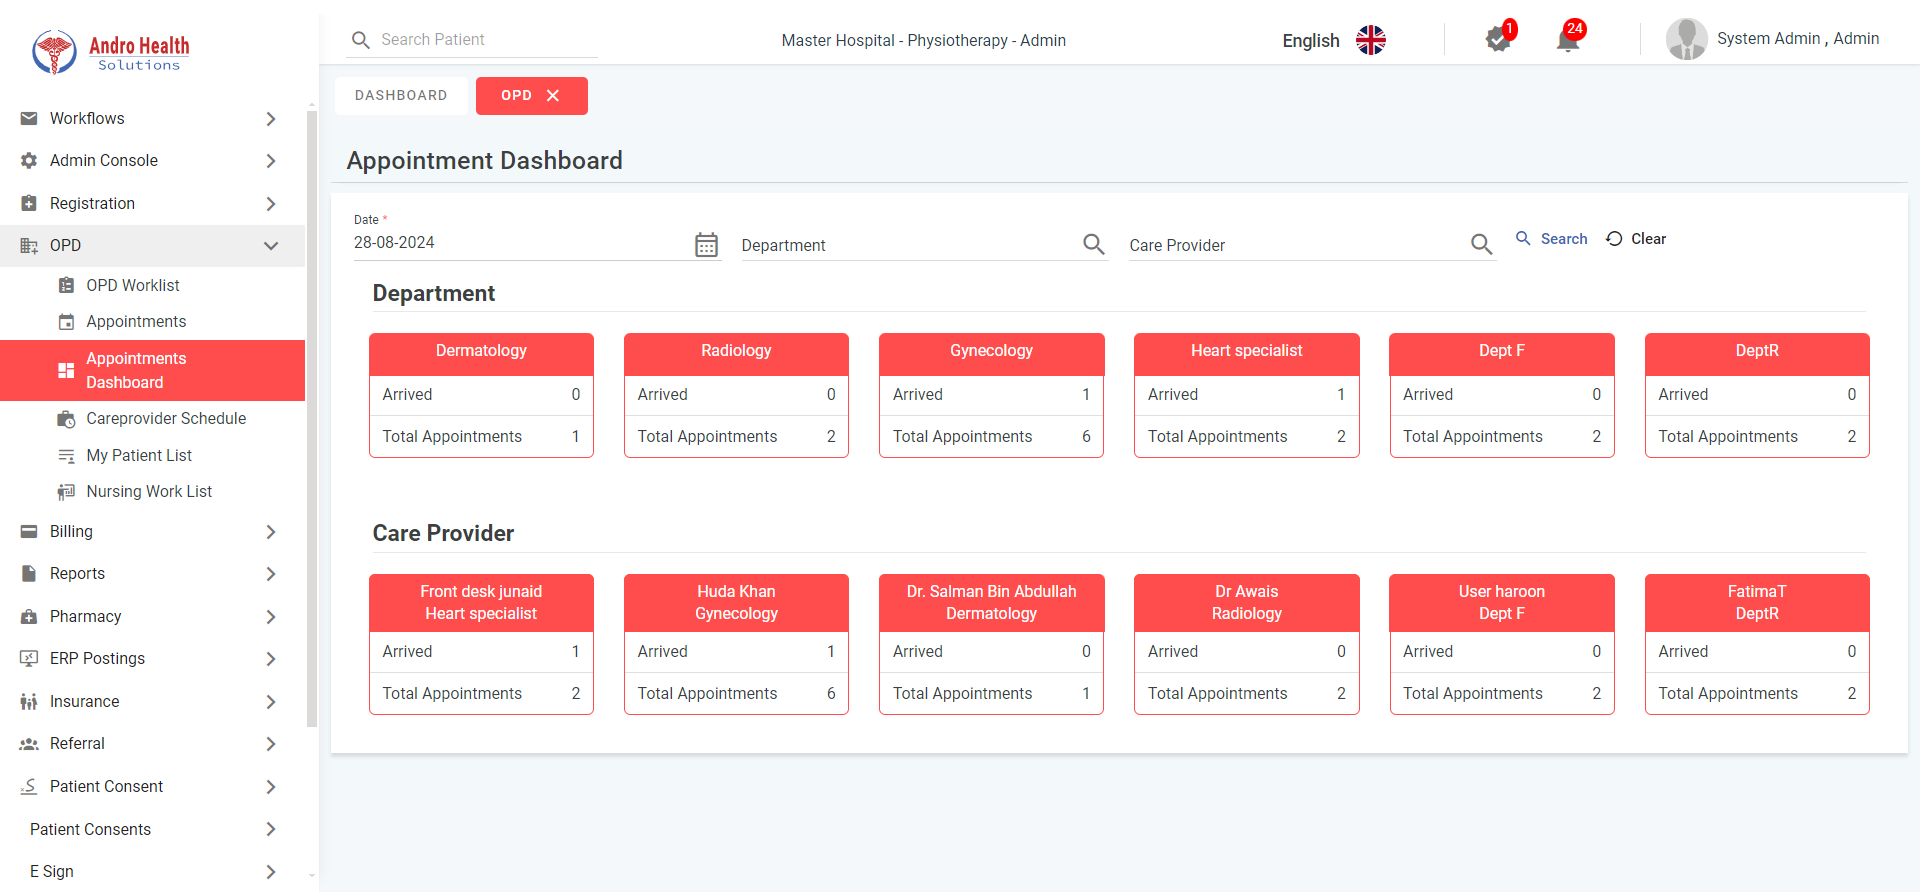Click the Andro Health Solutions logo
This screenshot has height=892, width=1920.
point(110,52)
